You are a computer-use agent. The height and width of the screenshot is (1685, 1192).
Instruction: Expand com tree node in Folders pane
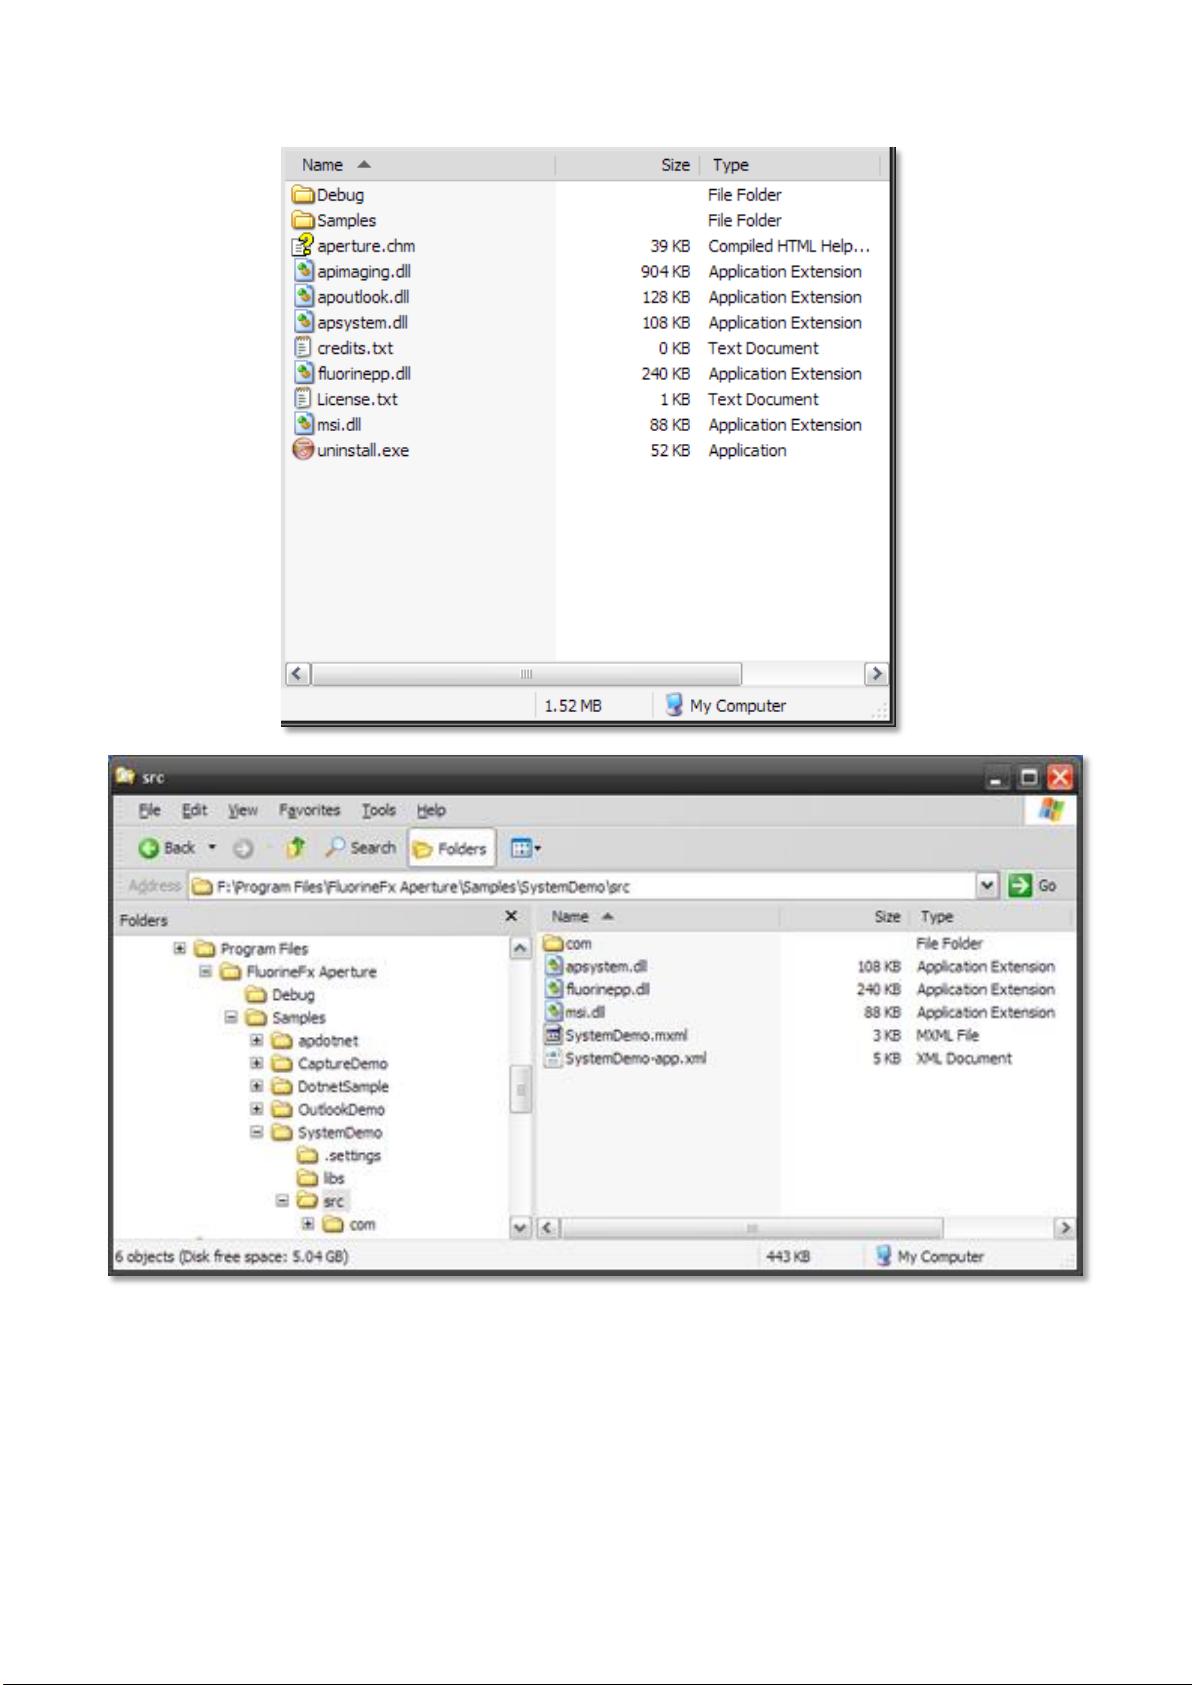tap(308, 1223)
